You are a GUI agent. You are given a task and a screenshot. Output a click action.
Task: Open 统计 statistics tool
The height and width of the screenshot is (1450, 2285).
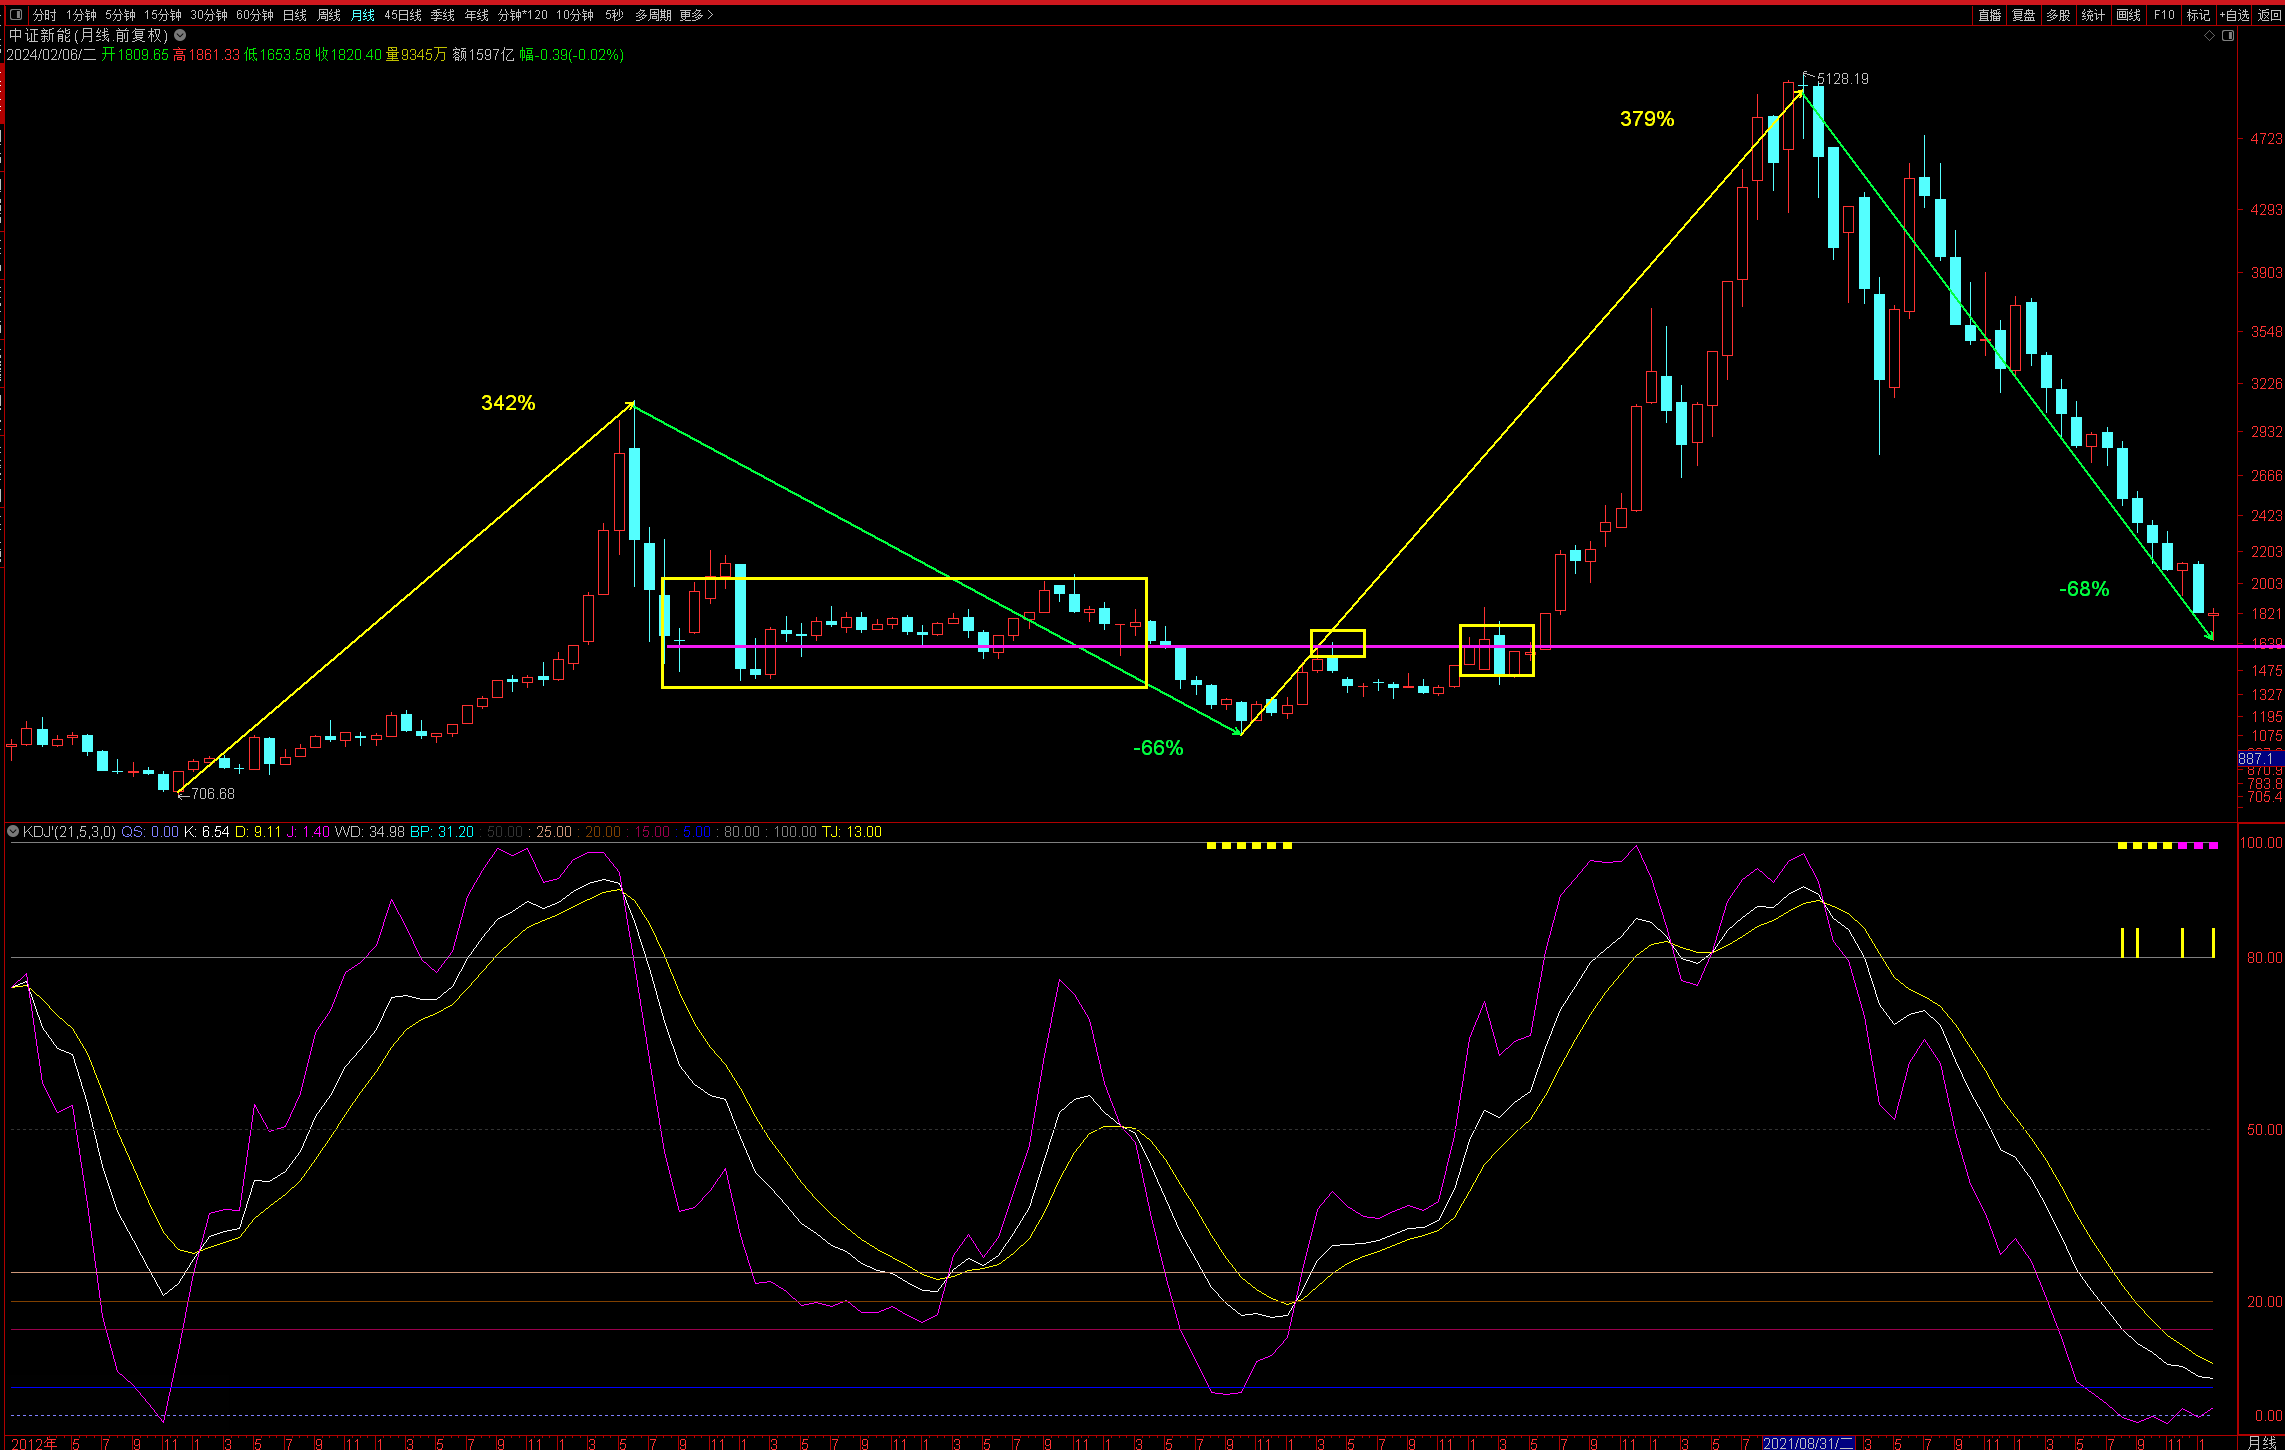pos(2093,15)
